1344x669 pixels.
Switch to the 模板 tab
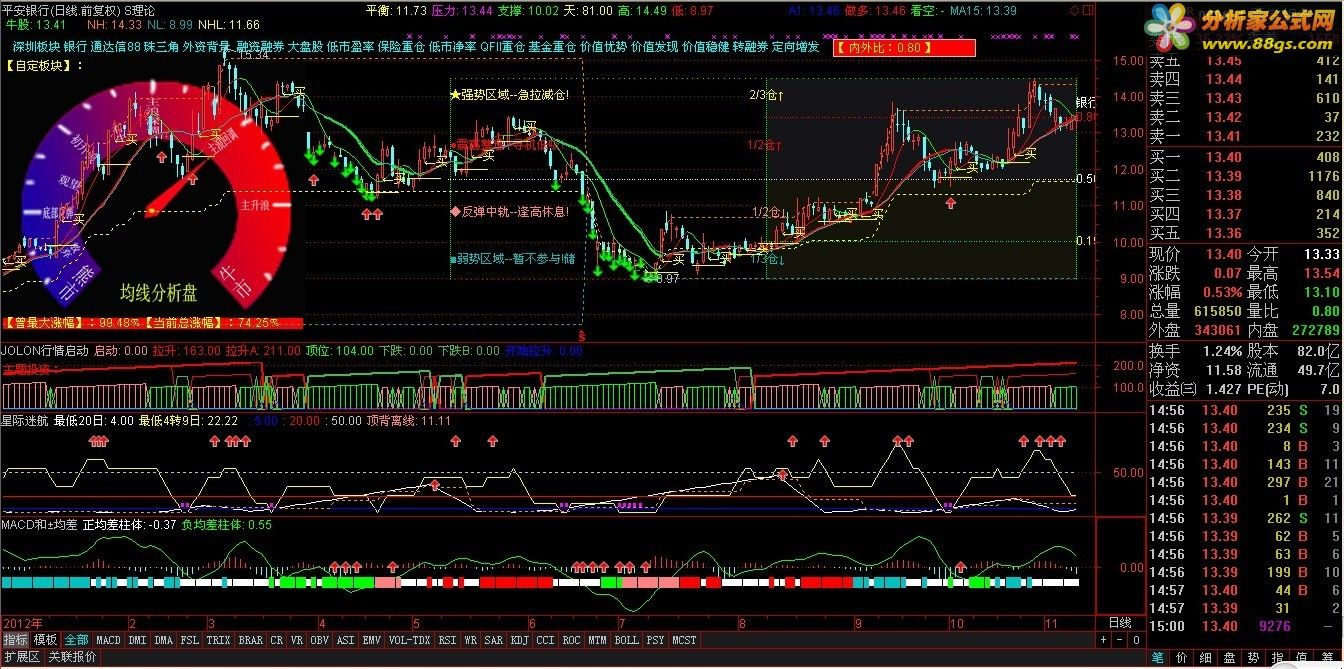(45, 640)
